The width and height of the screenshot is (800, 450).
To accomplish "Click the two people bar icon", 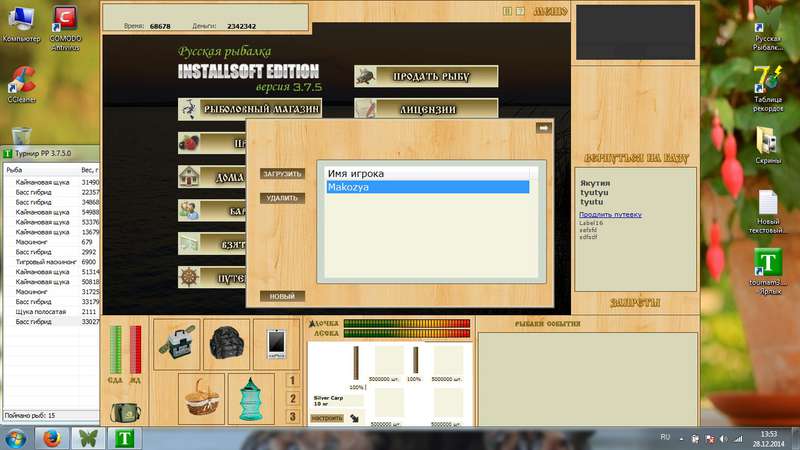I will pos(189,210).
